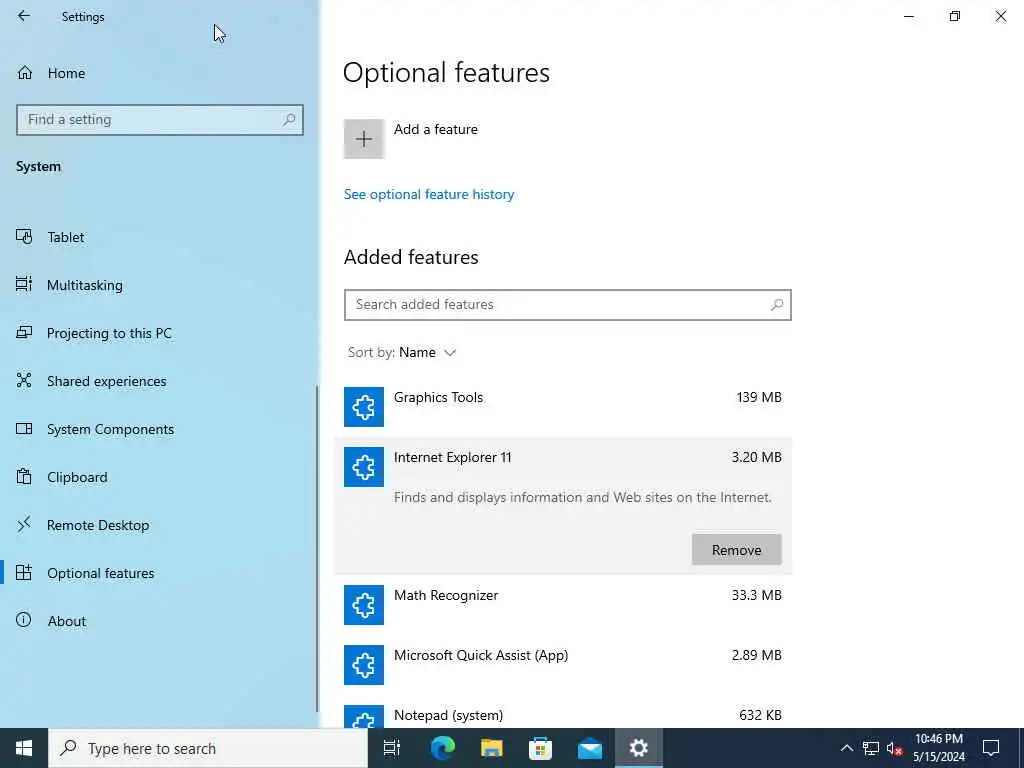Click the Optional features grid icon
Viewport: 1024px width, 768px height.
[24, 573]
